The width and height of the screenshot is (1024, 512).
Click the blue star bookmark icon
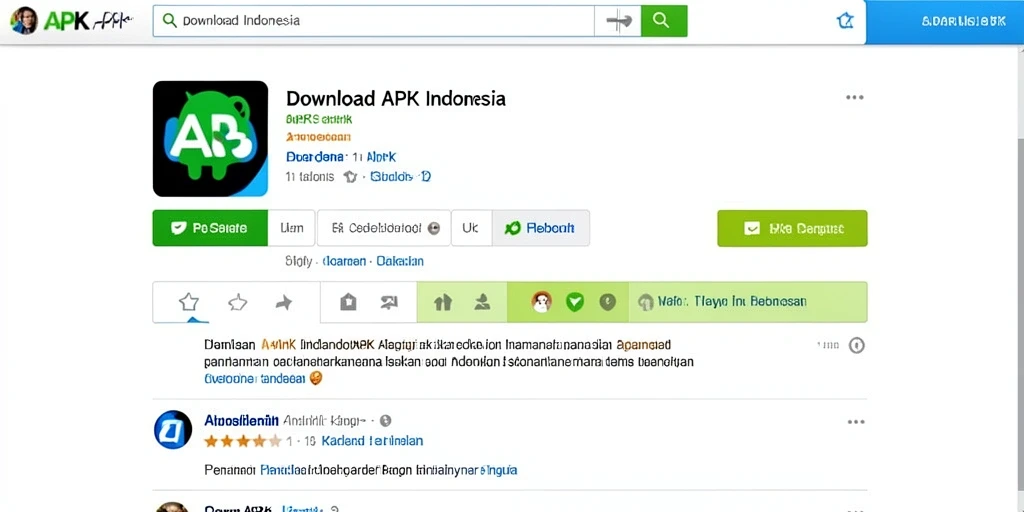[845, 21]
